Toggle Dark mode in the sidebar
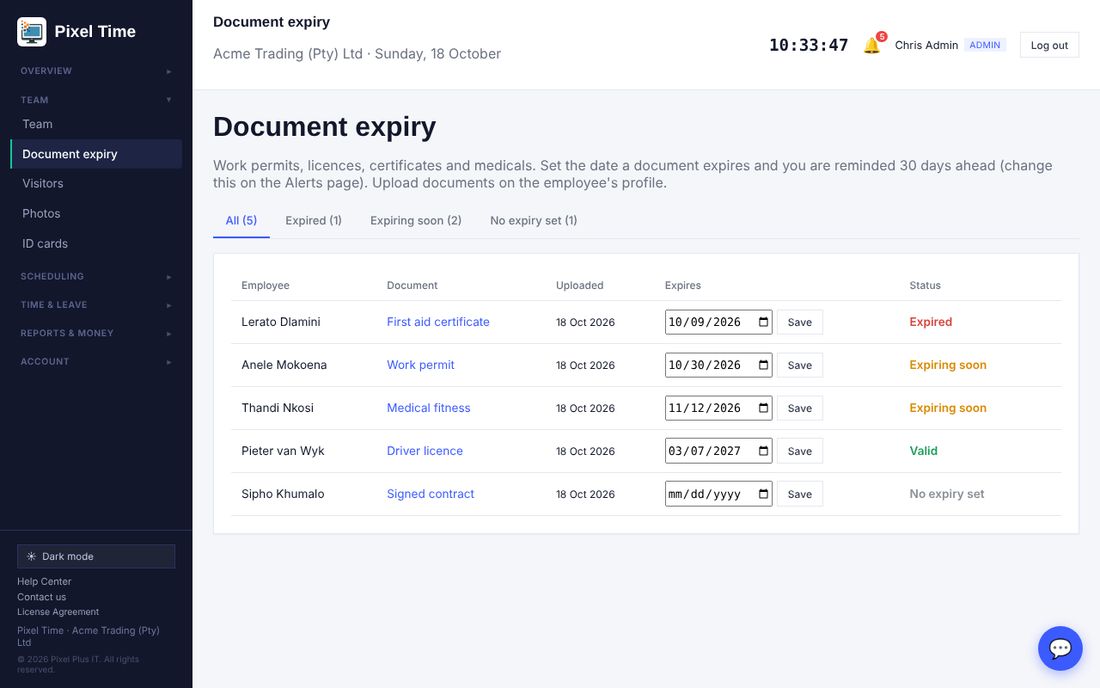1100x688 pixels. [96, 556]
